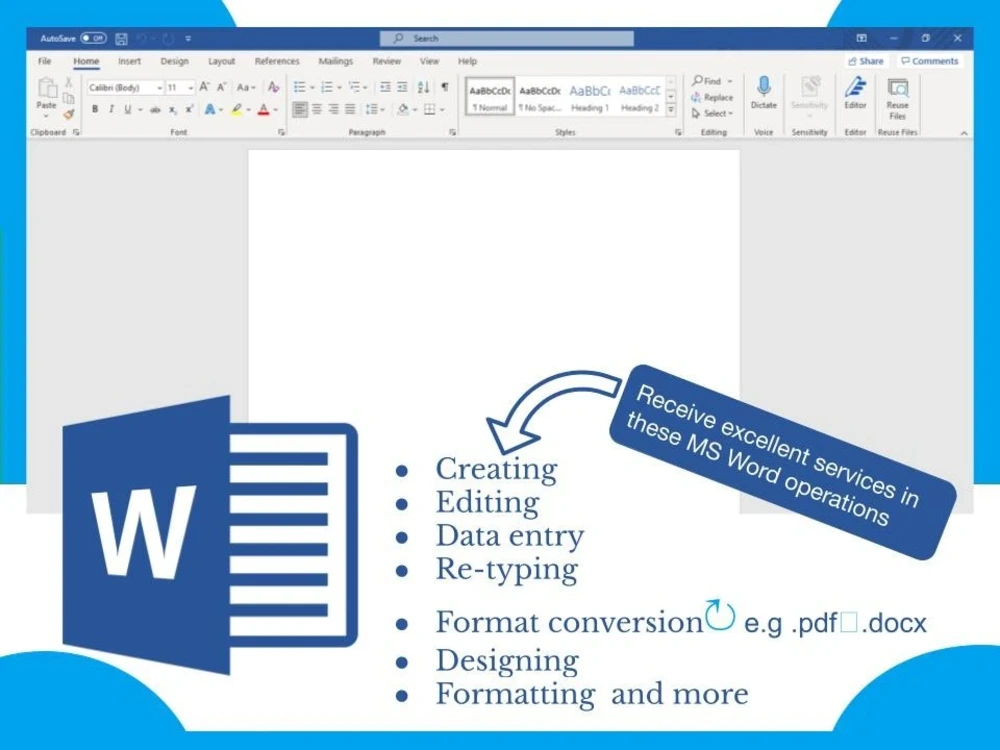Toggle Underline formatting
1000x750 pixels.
pyautogui.click(x=128, y=110)
